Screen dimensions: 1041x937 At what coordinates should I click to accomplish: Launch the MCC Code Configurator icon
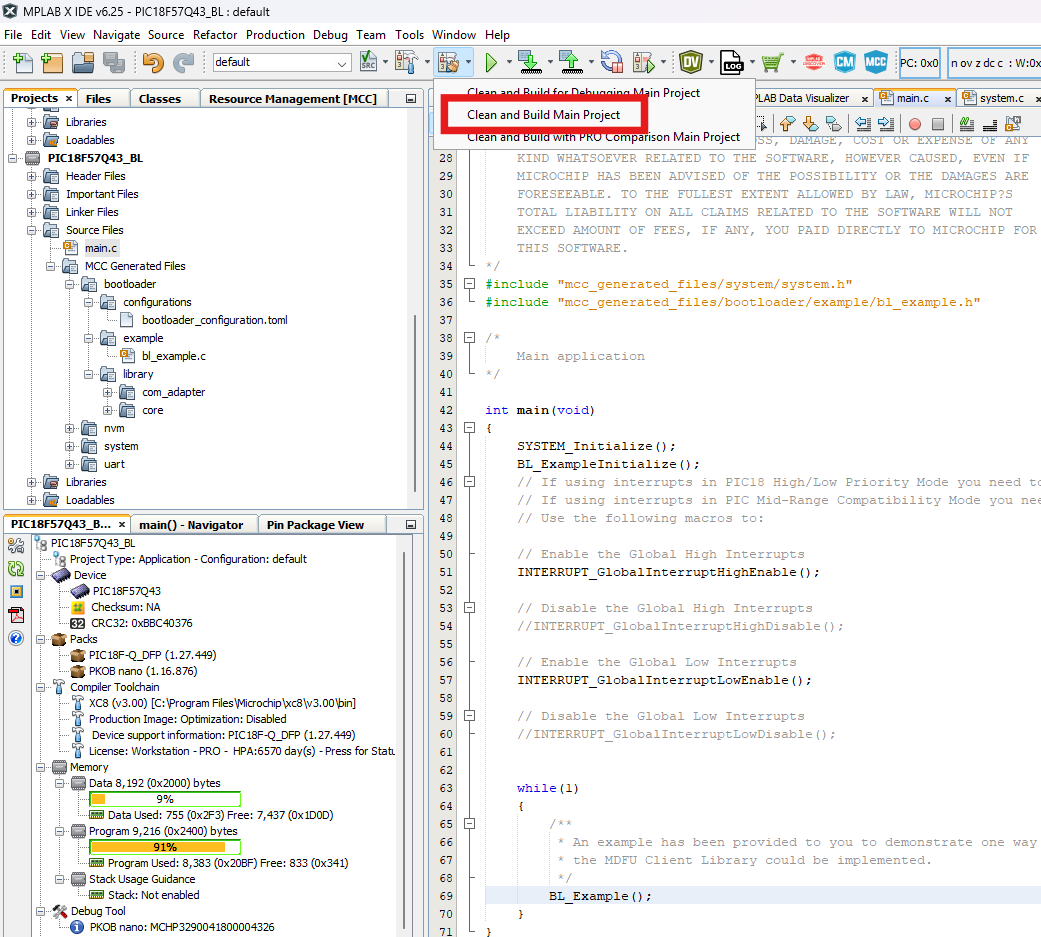coord(876,62)
